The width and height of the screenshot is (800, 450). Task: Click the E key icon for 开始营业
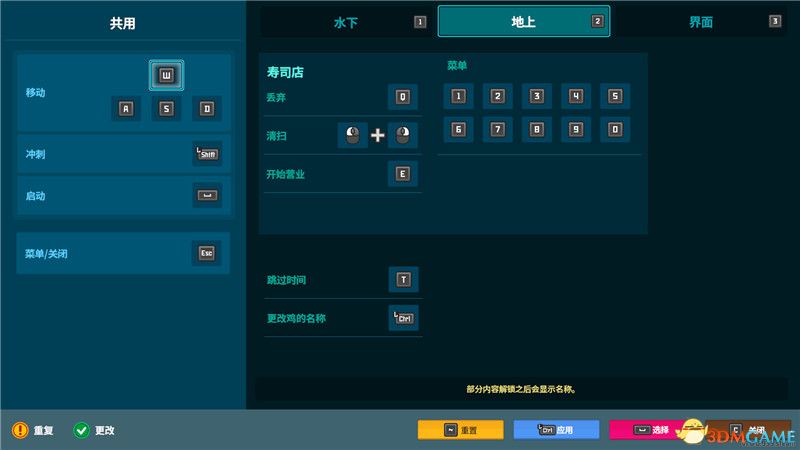403,174
